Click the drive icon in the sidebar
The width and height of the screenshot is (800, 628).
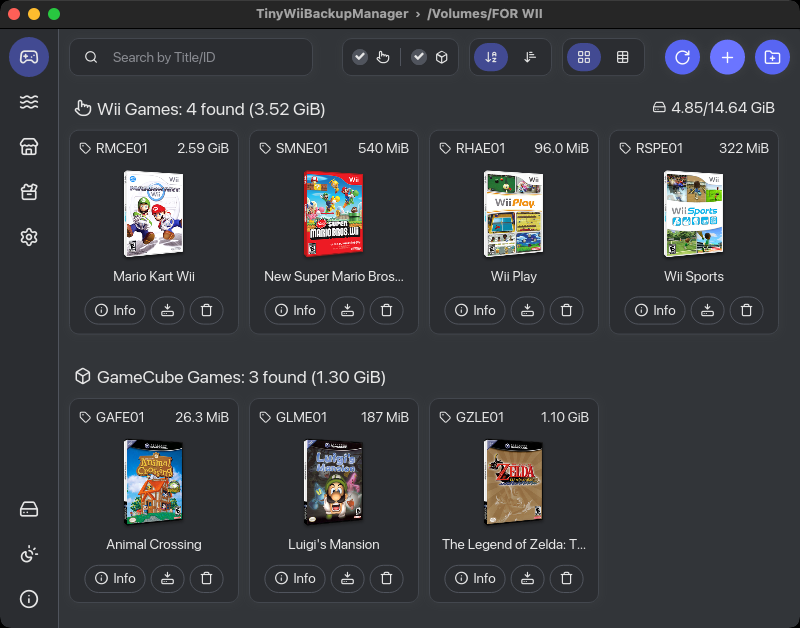coord(29,509)
